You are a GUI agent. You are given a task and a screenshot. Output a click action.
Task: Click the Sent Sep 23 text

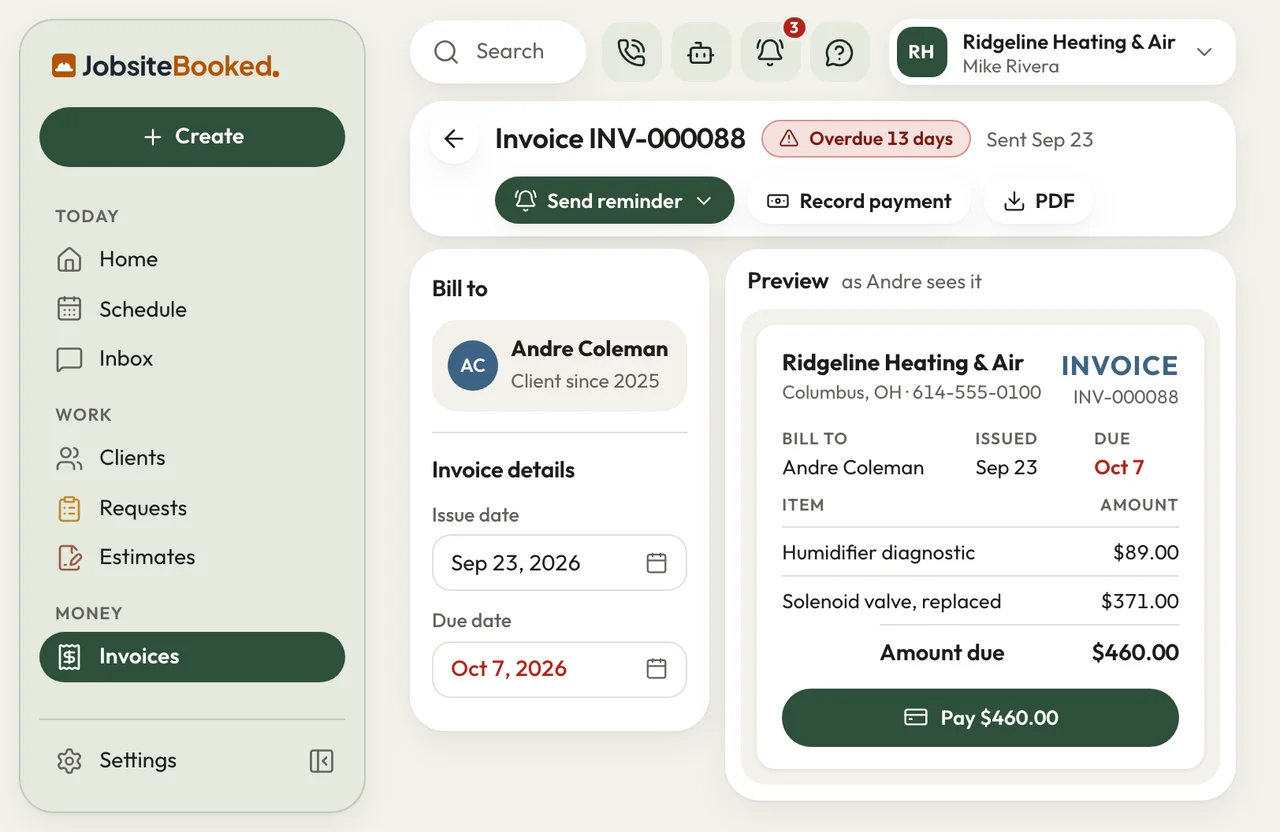click(x=1040, y=140)
